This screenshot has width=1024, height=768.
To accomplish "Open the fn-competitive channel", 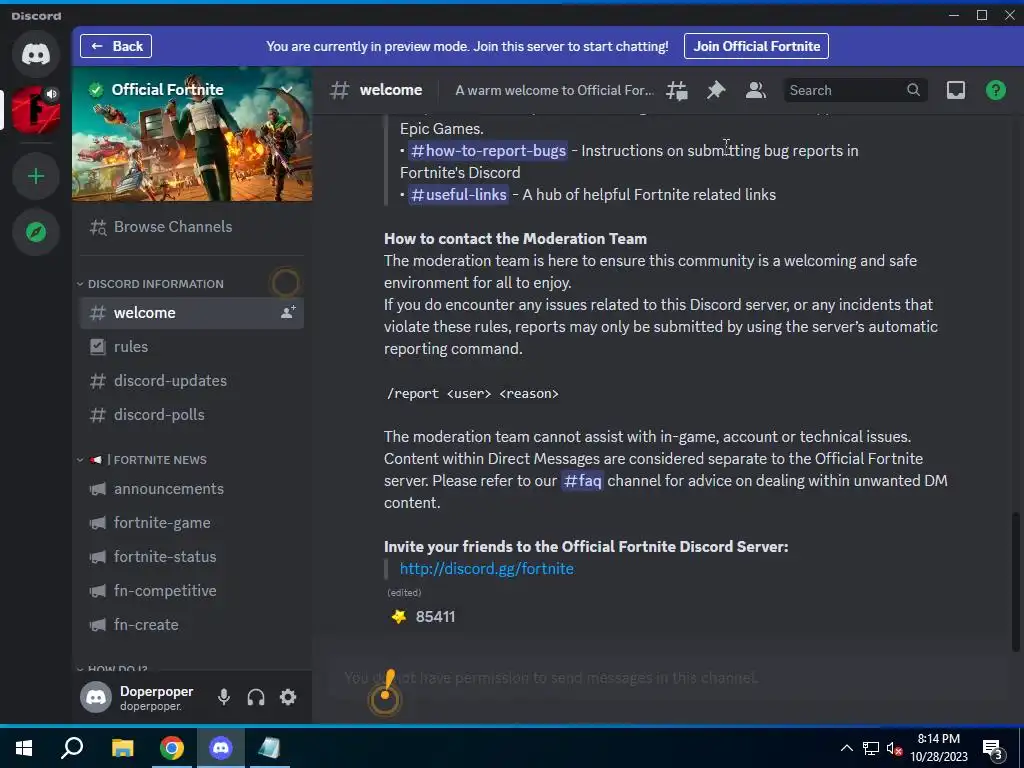I will point(192,590).
